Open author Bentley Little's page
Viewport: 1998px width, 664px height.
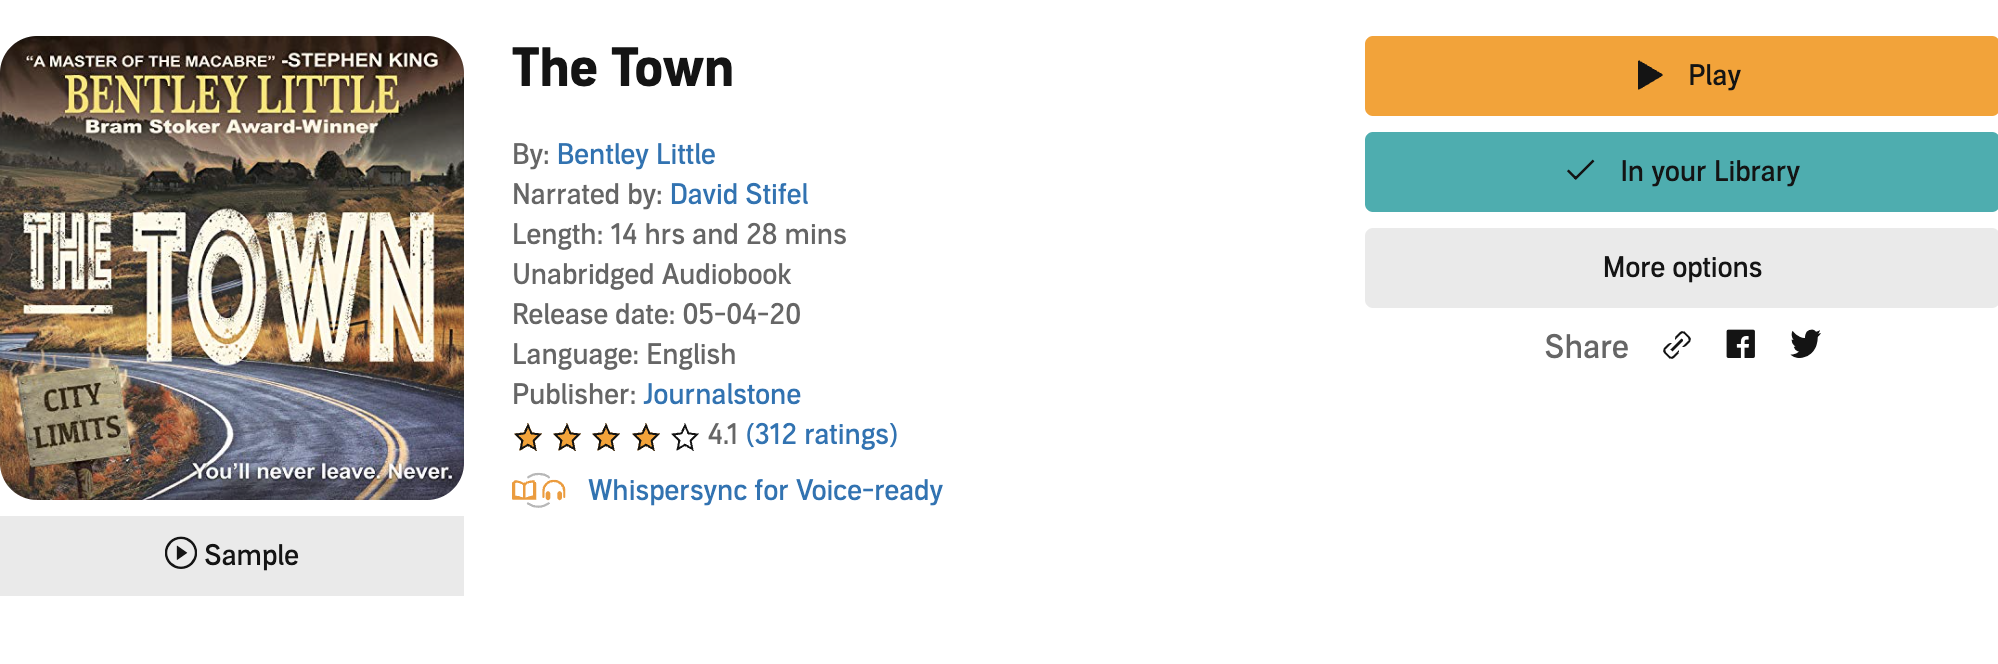(x=636, y=154)
